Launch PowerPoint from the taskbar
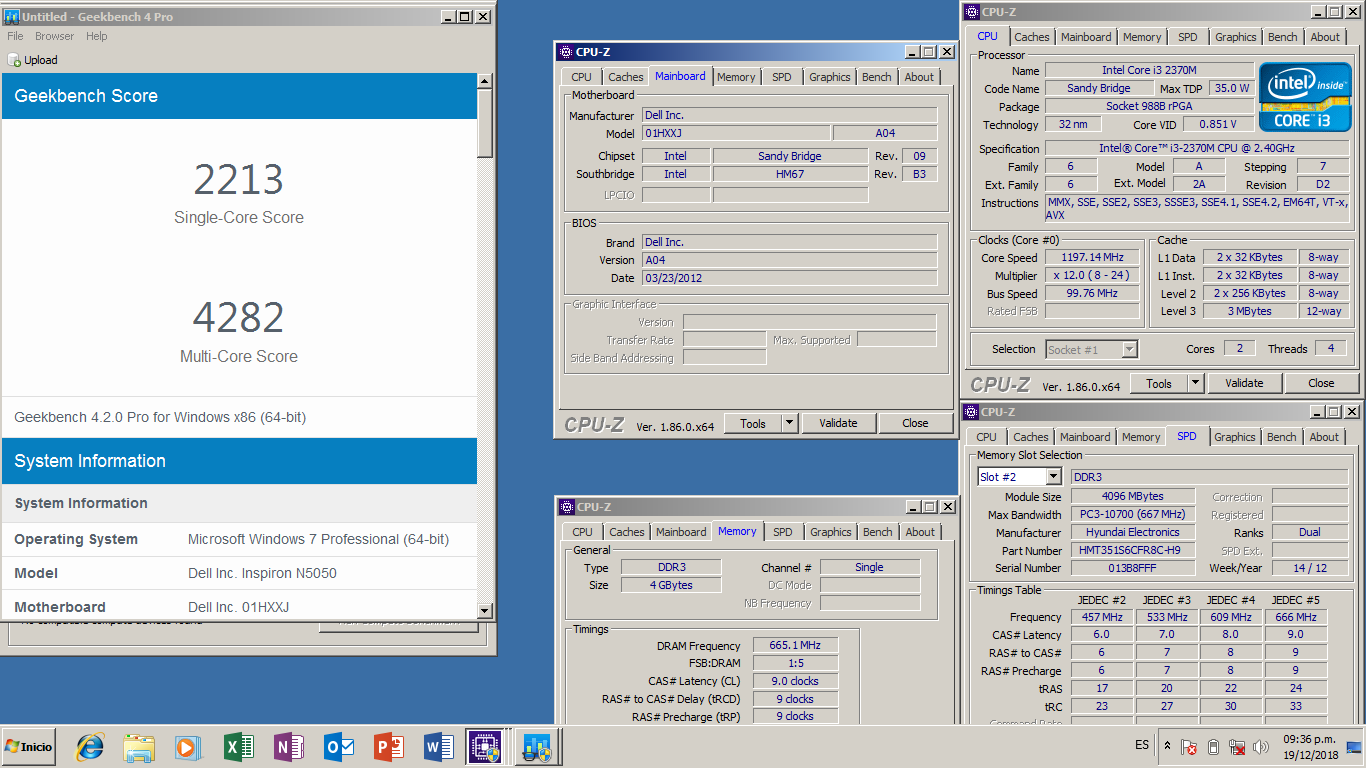Screen dimensions: 1366x768 pos(388,747)
